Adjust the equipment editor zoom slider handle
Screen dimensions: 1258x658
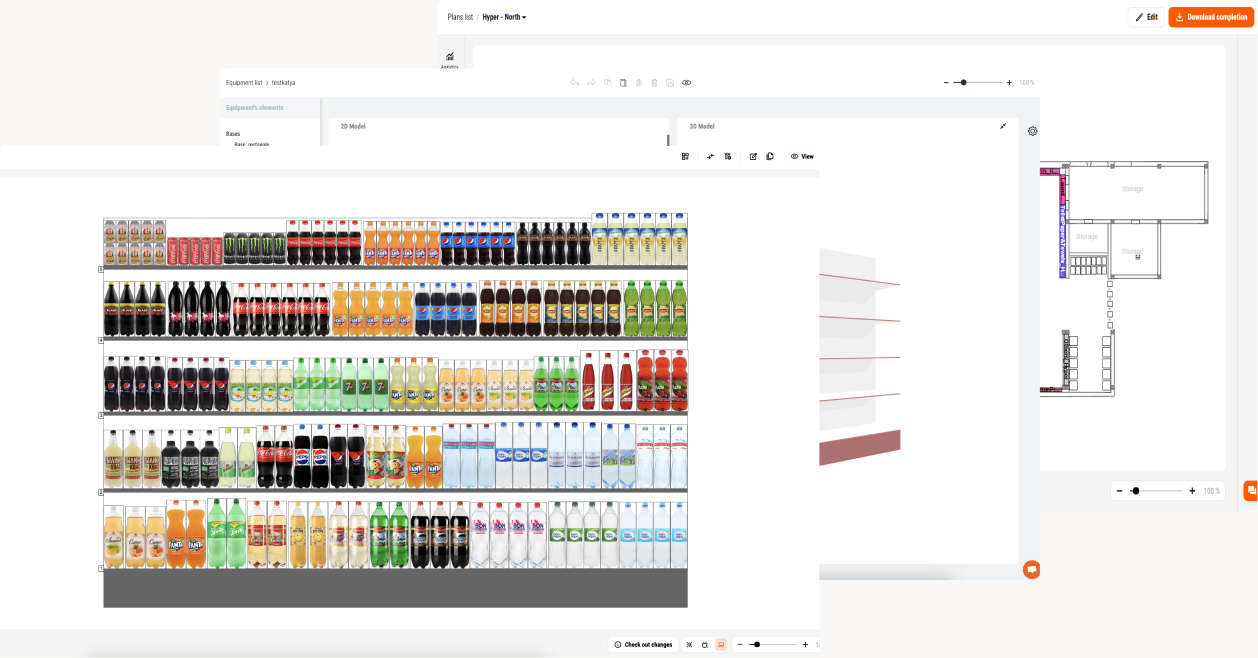(x=964, y=83)
